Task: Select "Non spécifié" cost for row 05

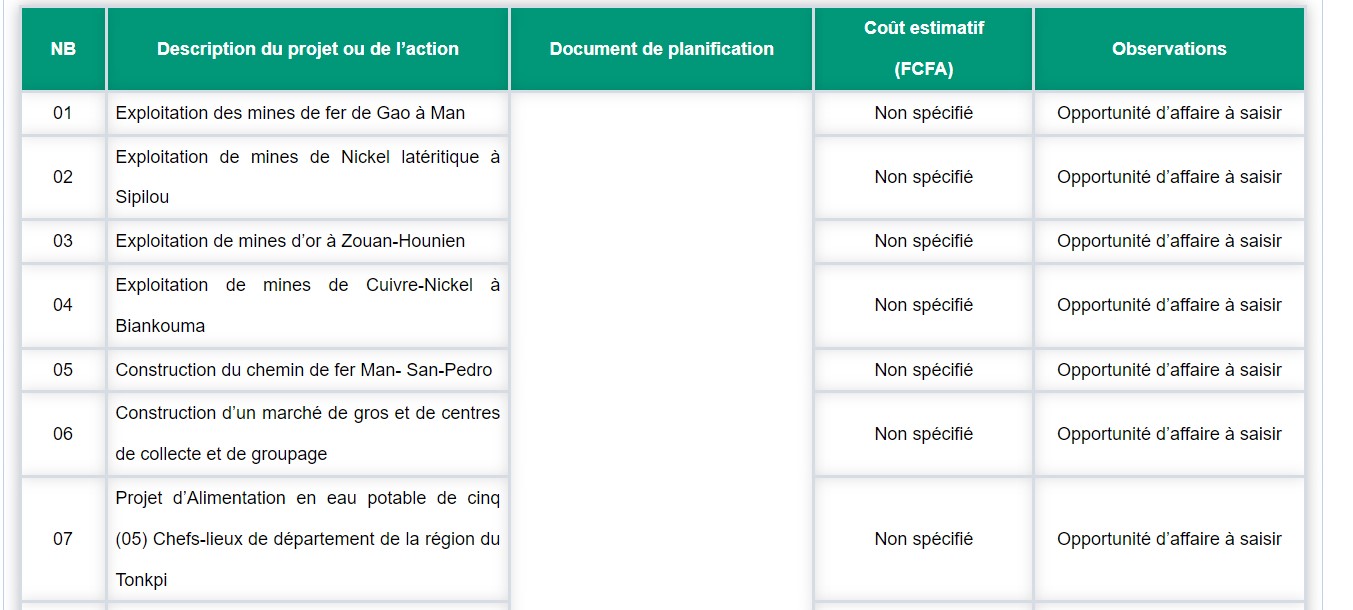Action: (923, 370)
